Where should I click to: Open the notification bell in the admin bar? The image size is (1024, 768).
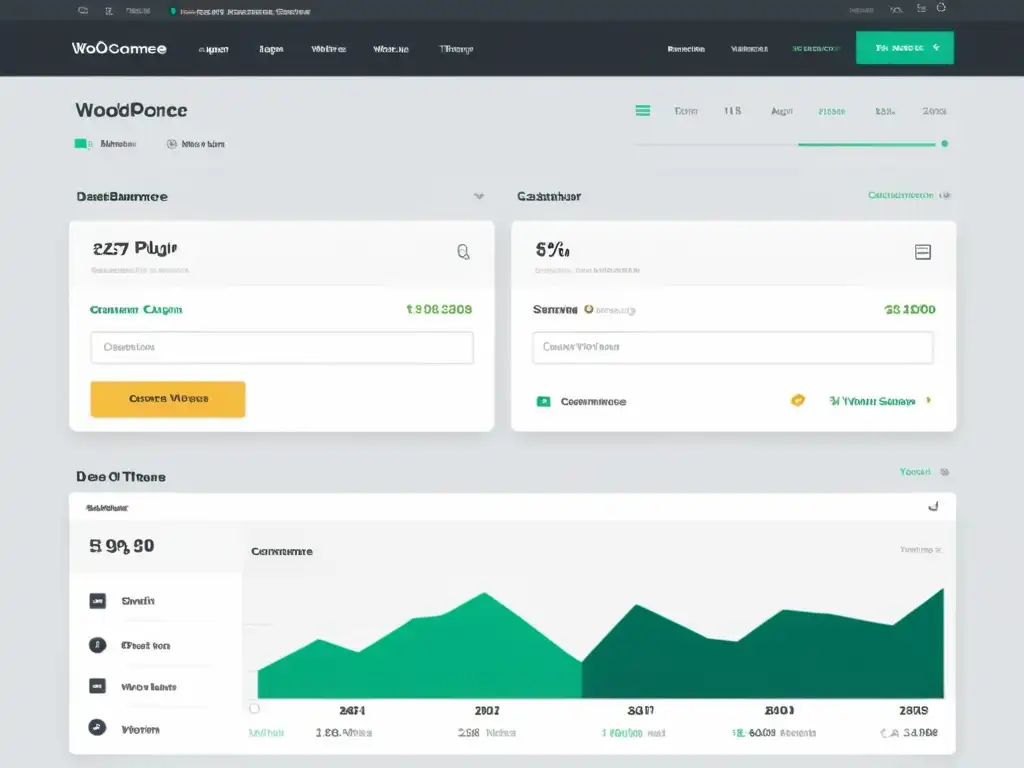pos(940,10)
